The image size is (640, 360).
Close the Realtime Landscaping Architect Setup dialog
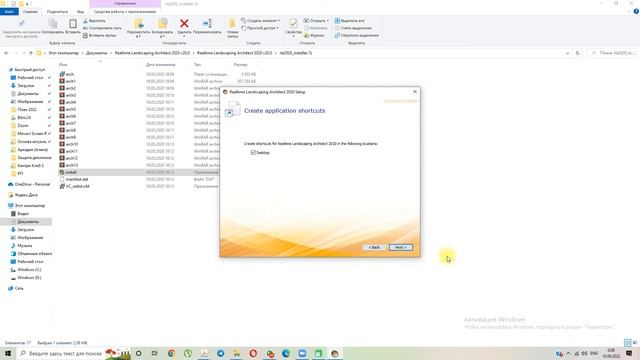point(415,92)
